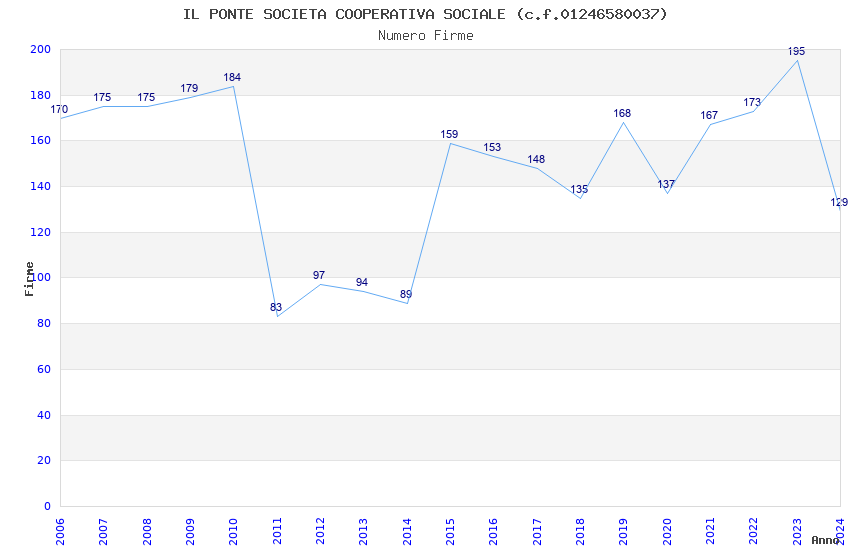The width and height of the screenshot is (850, 550).
Task: Click the x-axis year 2009
Action: (190, 531)
